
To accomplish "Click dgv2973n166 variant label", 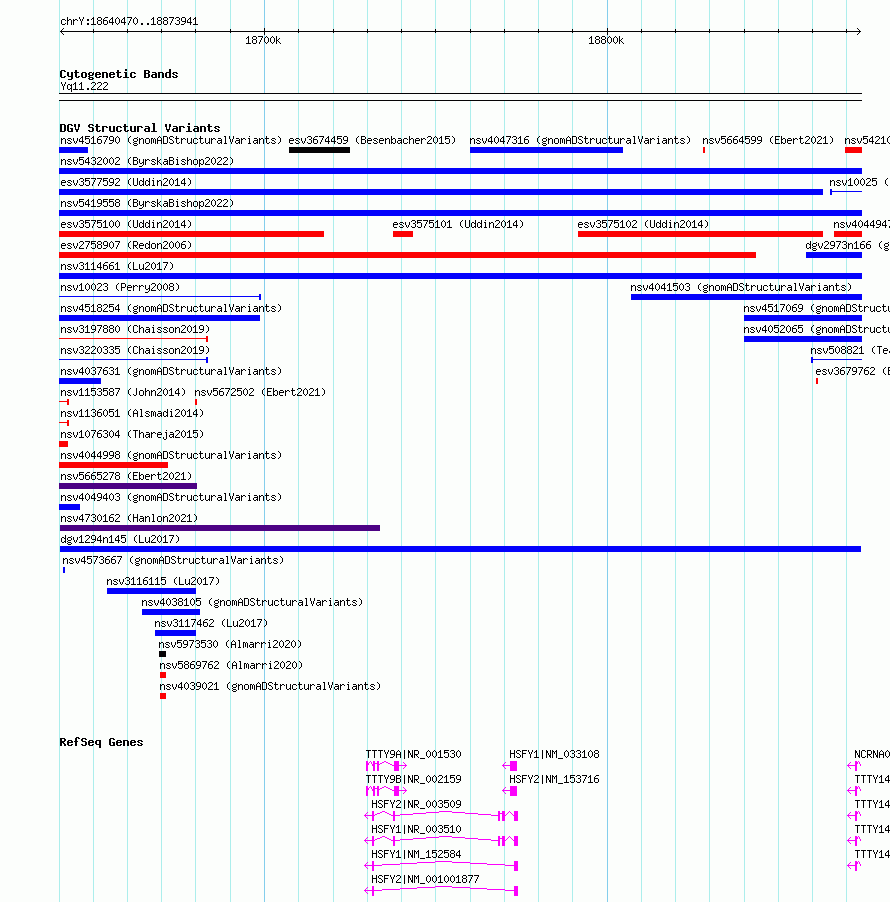I will [847, 245].
